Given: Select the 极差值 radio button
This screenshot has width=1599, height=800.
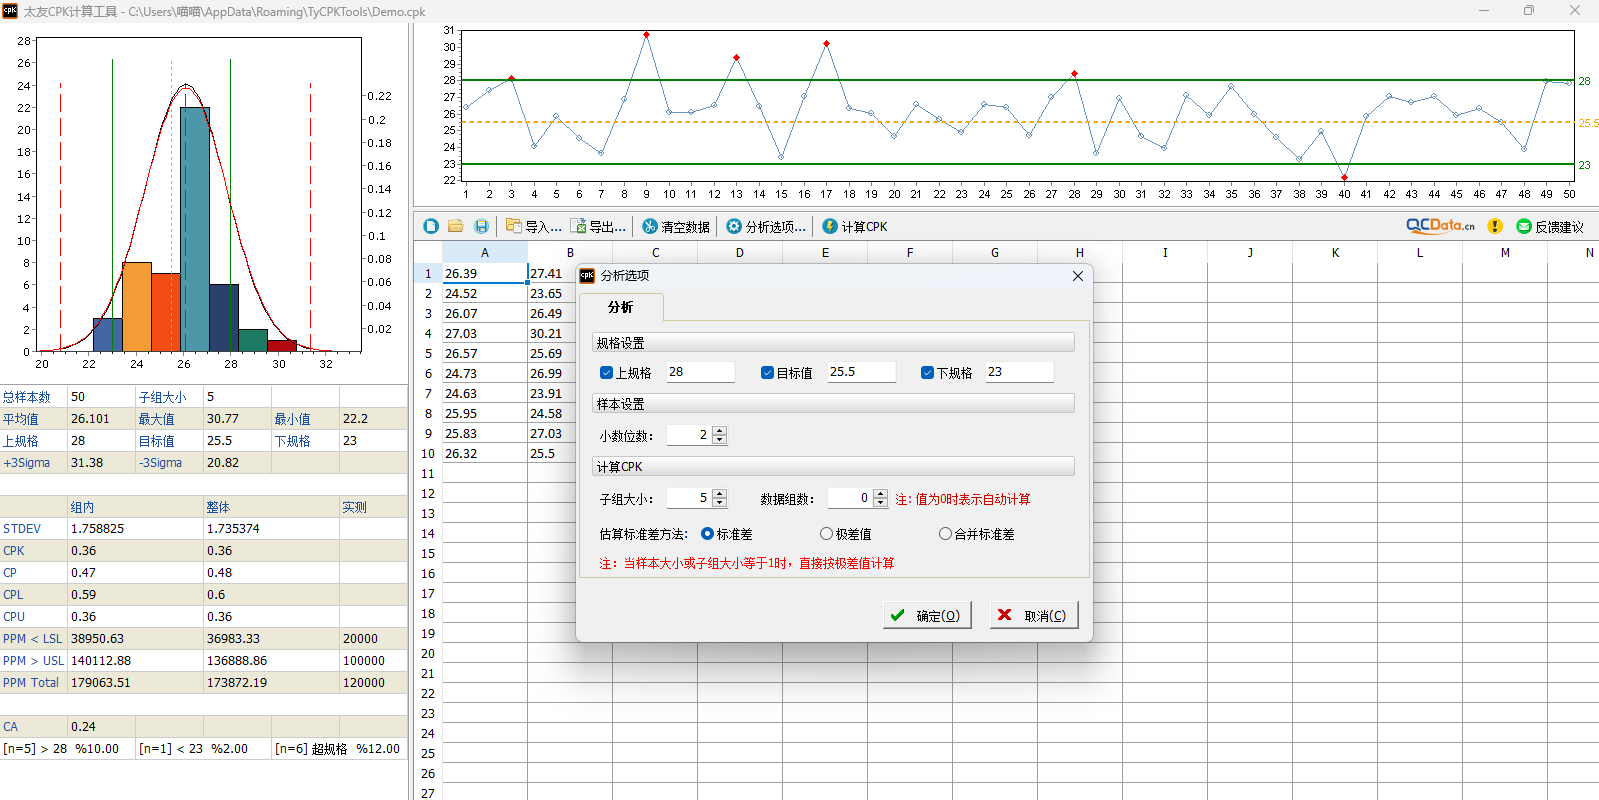Looking at the screenshot, I should point(826,534).
